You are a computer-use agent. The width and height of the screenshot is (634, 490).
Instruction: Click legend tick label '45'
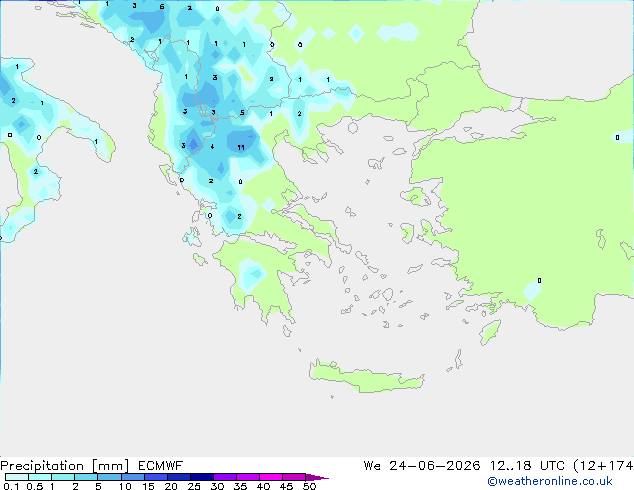coord(286,486)
